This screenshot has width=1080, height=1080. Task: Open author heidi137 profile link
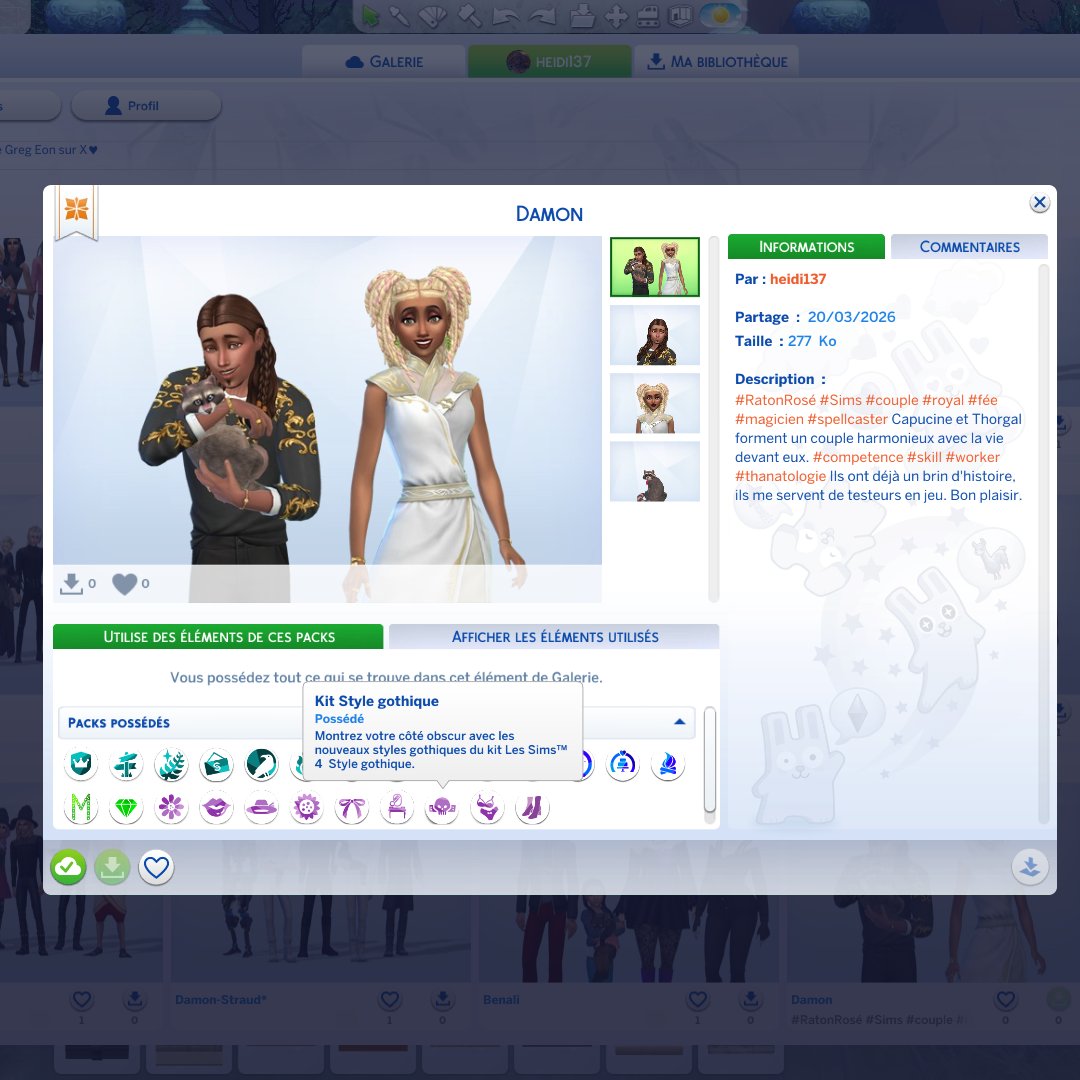click(798, 279)
